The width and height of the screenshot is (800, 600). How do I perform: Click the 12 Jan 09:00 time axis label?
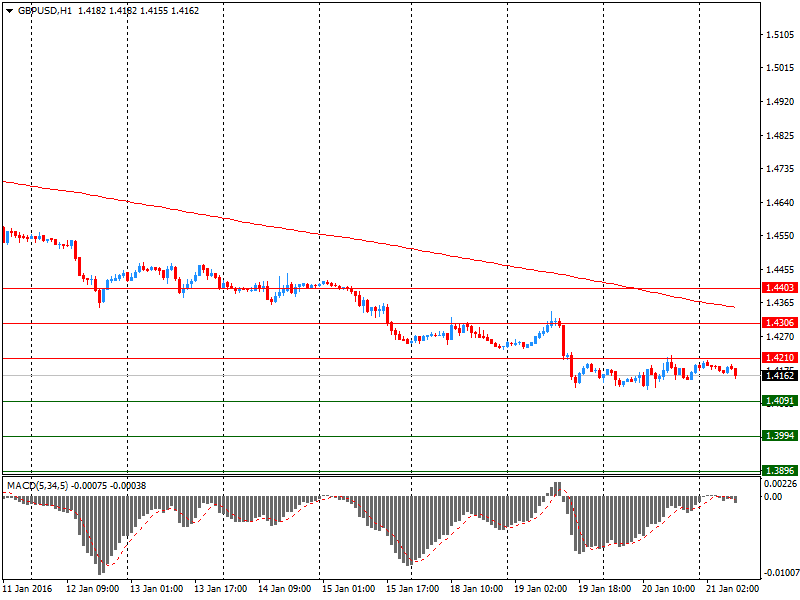(92, 589)
